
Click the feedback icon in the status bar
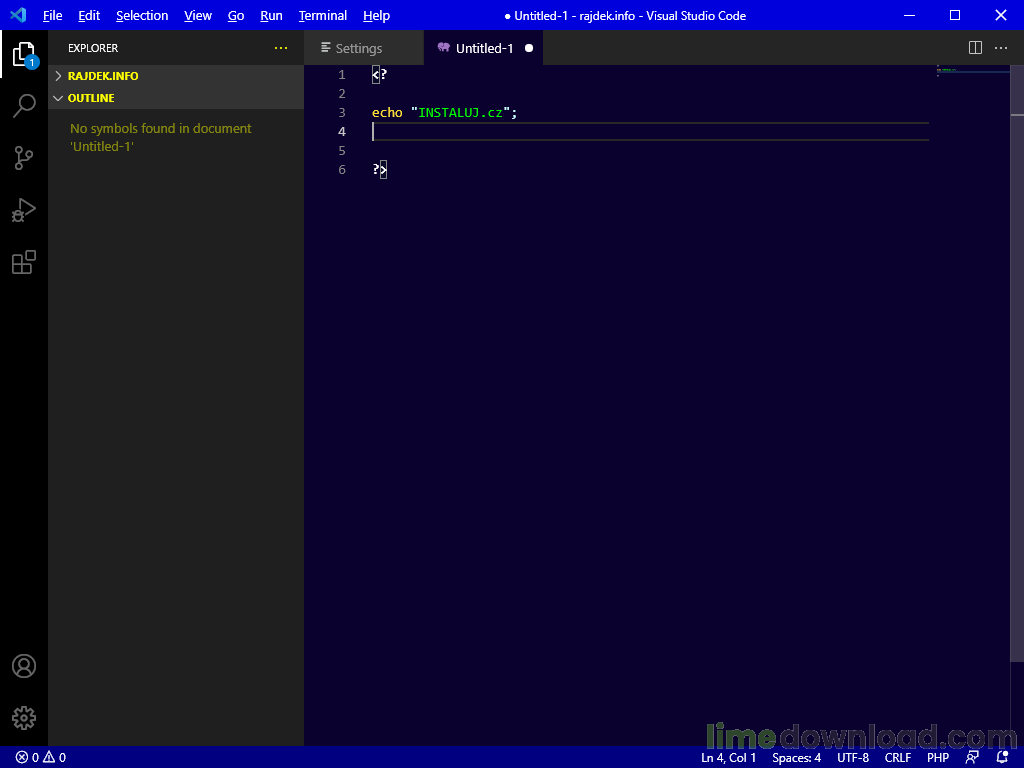click(972, 758)
